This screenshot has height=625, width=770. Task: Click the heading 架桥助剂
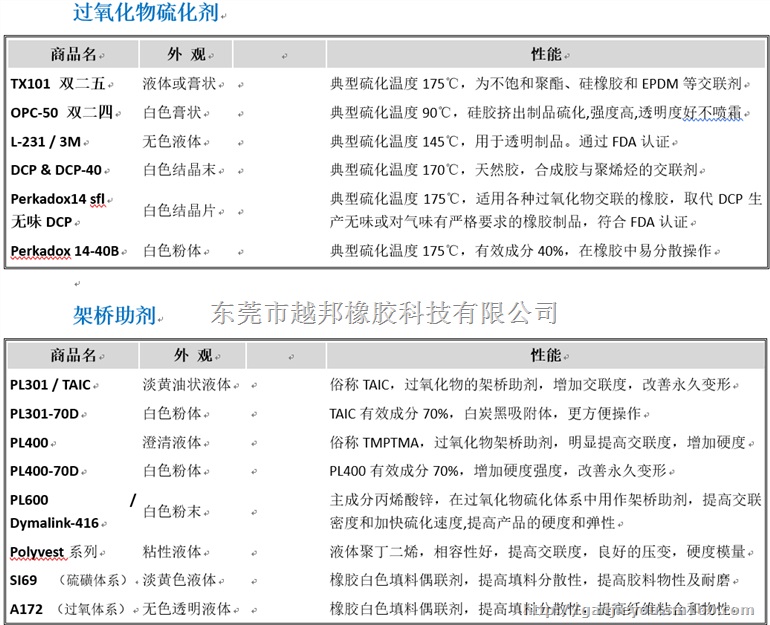(115, 315)
